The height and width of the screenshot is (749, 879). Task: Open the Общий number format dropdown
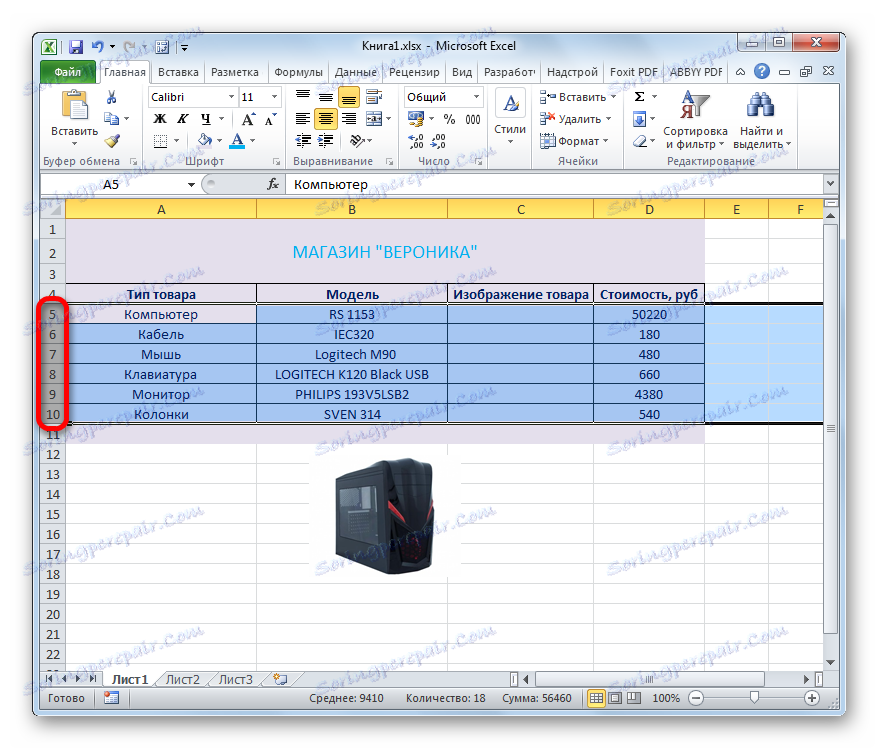(x=476, y=97)
